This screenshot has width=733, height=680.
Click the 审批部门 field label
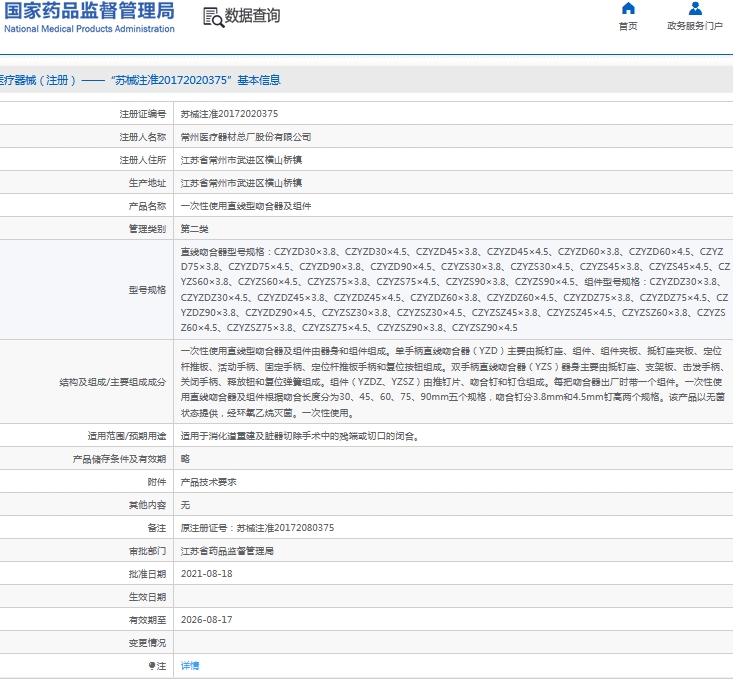pos(147,551)
